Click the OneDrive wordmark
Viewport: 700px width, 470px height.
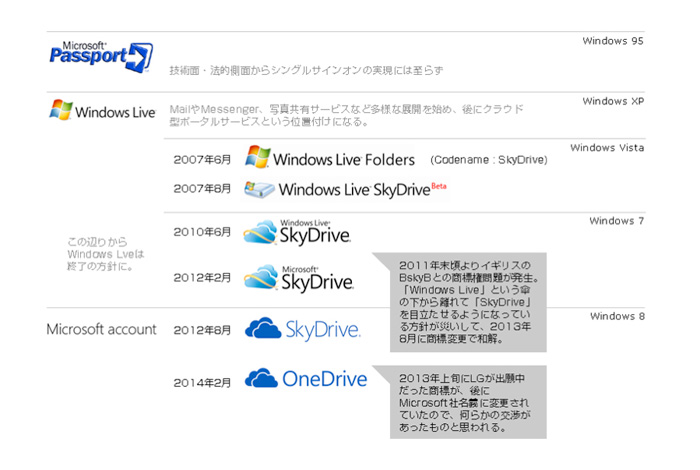[x=325, y=379]
